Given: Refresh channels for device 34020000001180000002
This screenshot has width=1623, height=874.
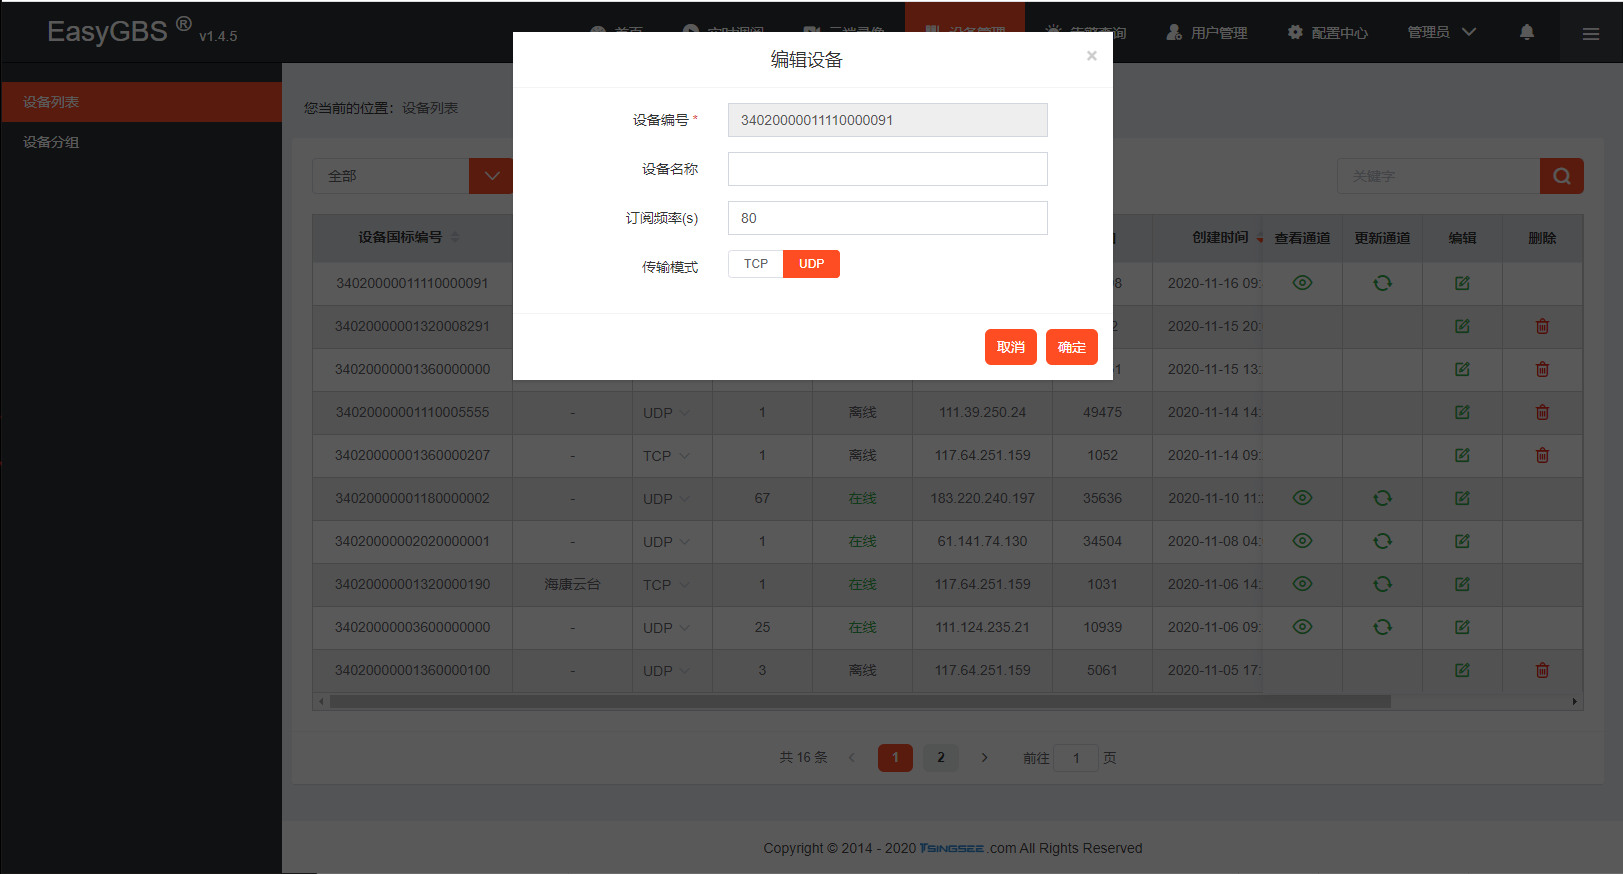Looking at the screenshot, I should pyautogui.click(x=1382, y=498).
